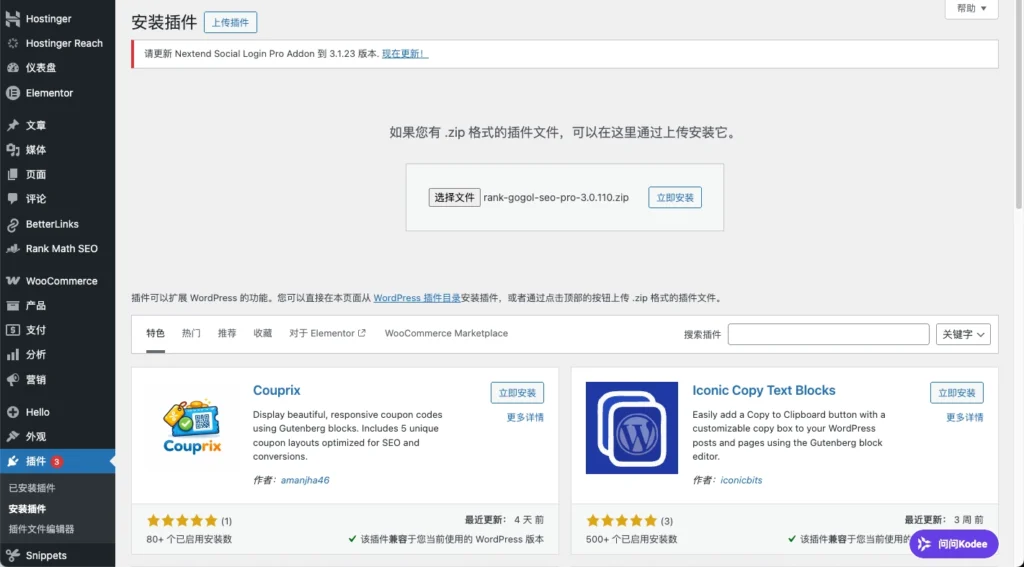Click the Couprix plugin logo

(192, 427)
